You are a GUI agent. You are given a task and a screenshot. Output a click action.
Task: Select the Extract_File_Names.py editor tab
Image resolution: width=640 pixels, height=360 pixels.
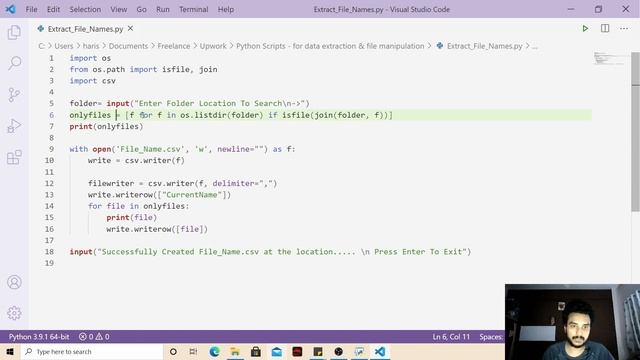pyautogui.click(x=85, y=29)
